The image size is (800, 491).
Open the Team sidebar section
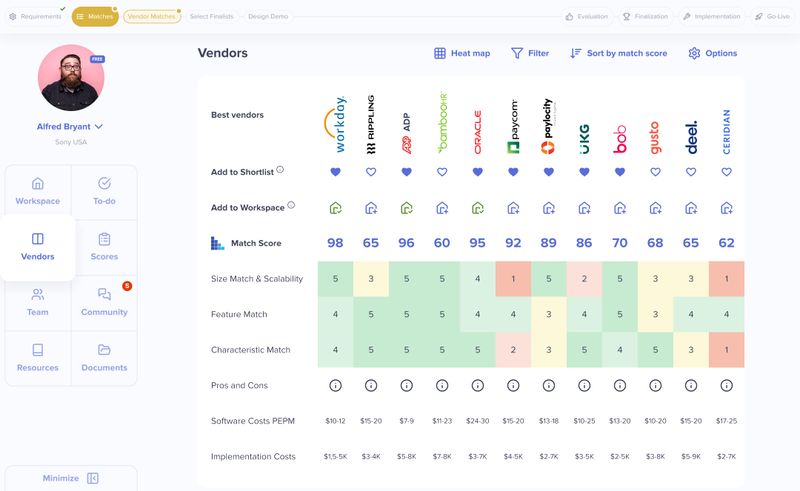pos(38,303)
